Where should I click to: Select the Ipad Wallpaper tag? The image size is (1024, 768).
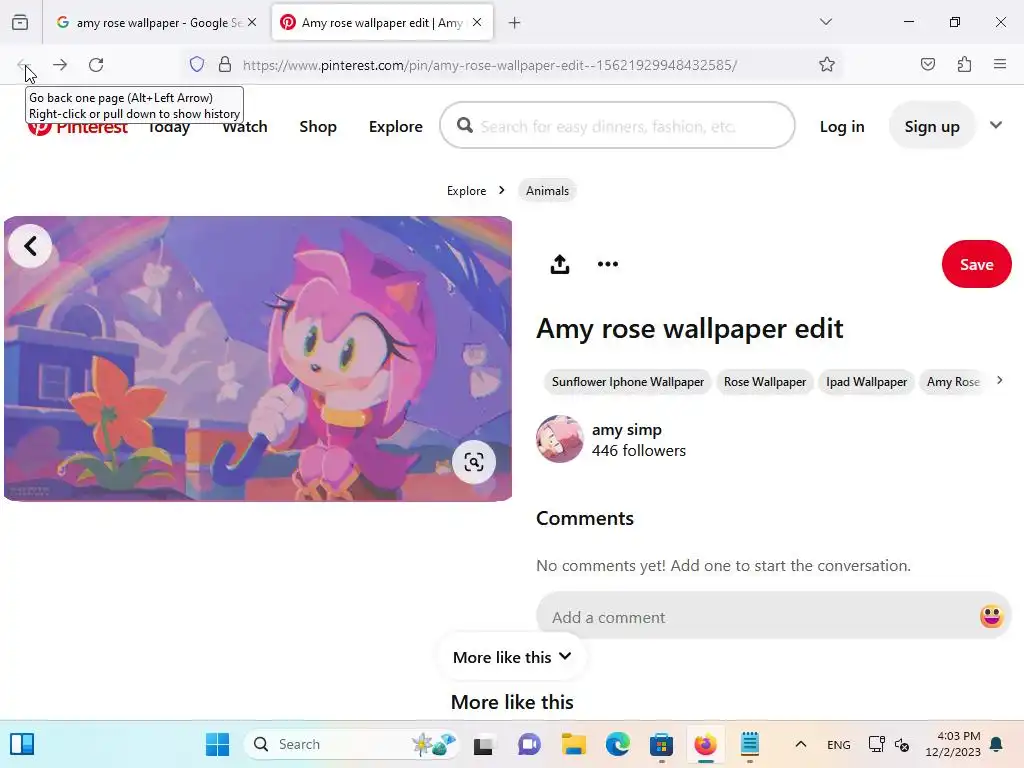(x=866, y=381)
